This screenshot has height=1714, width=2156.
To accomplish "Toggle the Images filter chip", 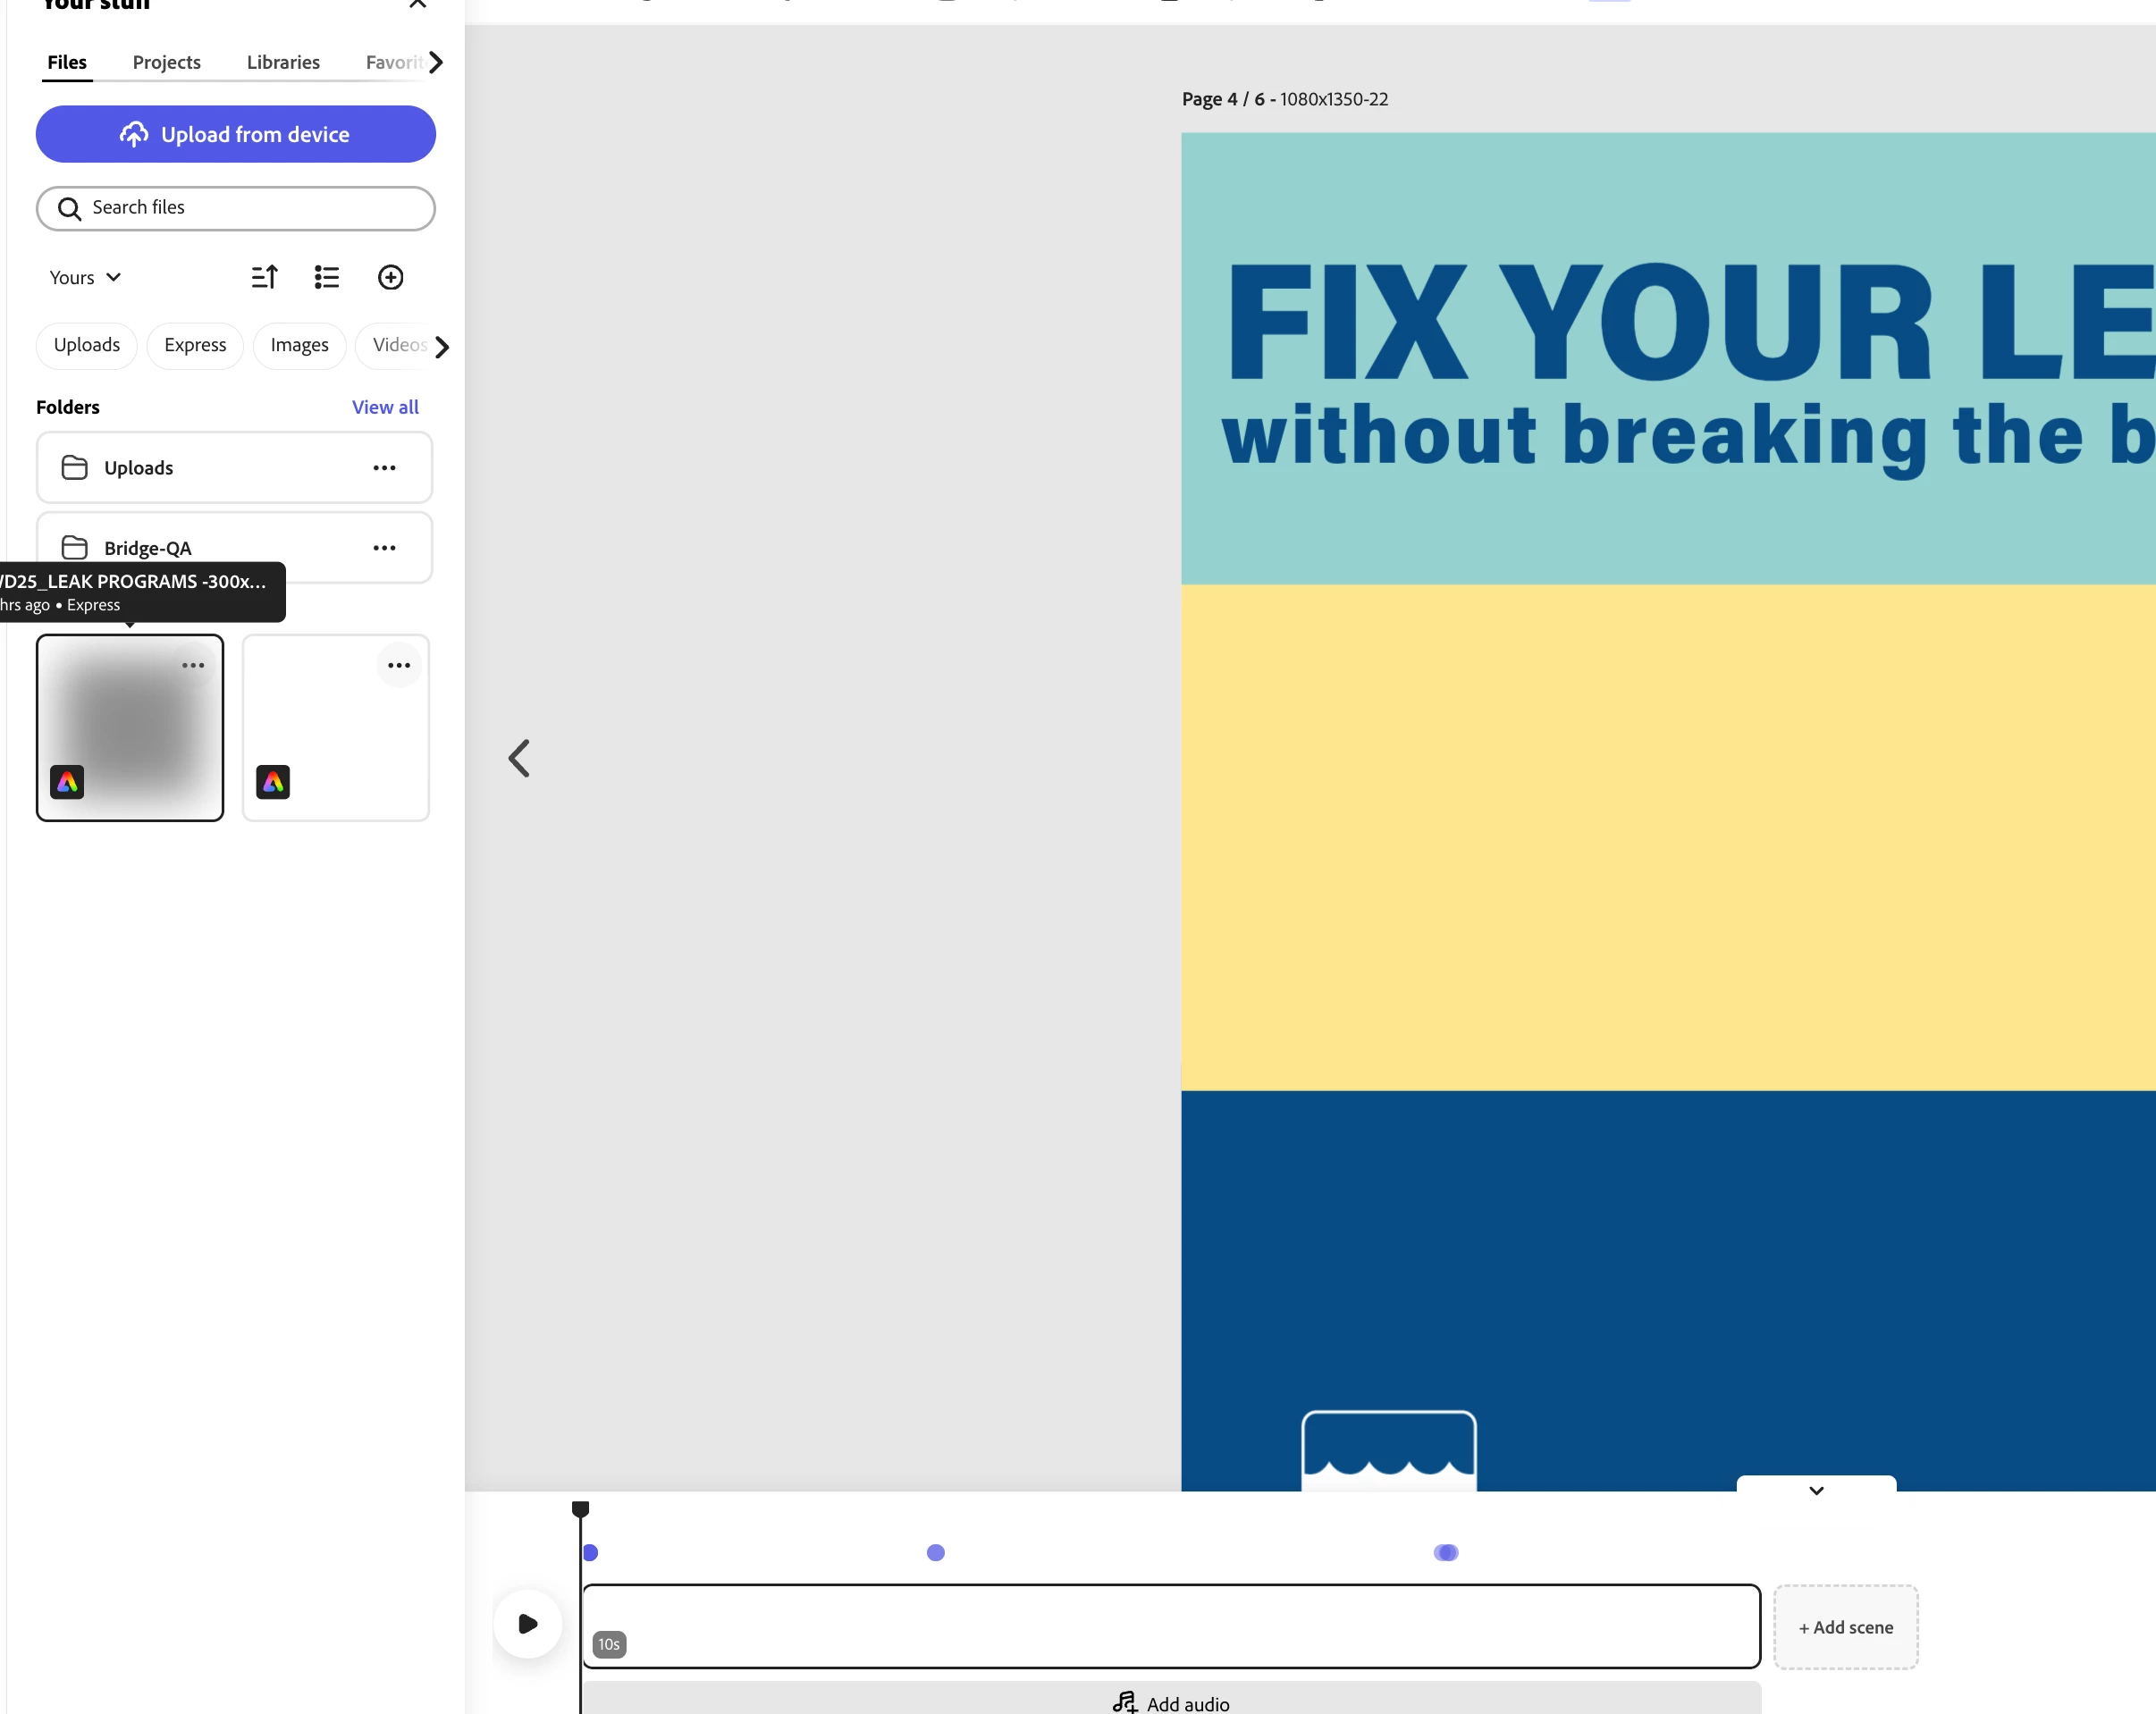I will (x=299, y=345).
